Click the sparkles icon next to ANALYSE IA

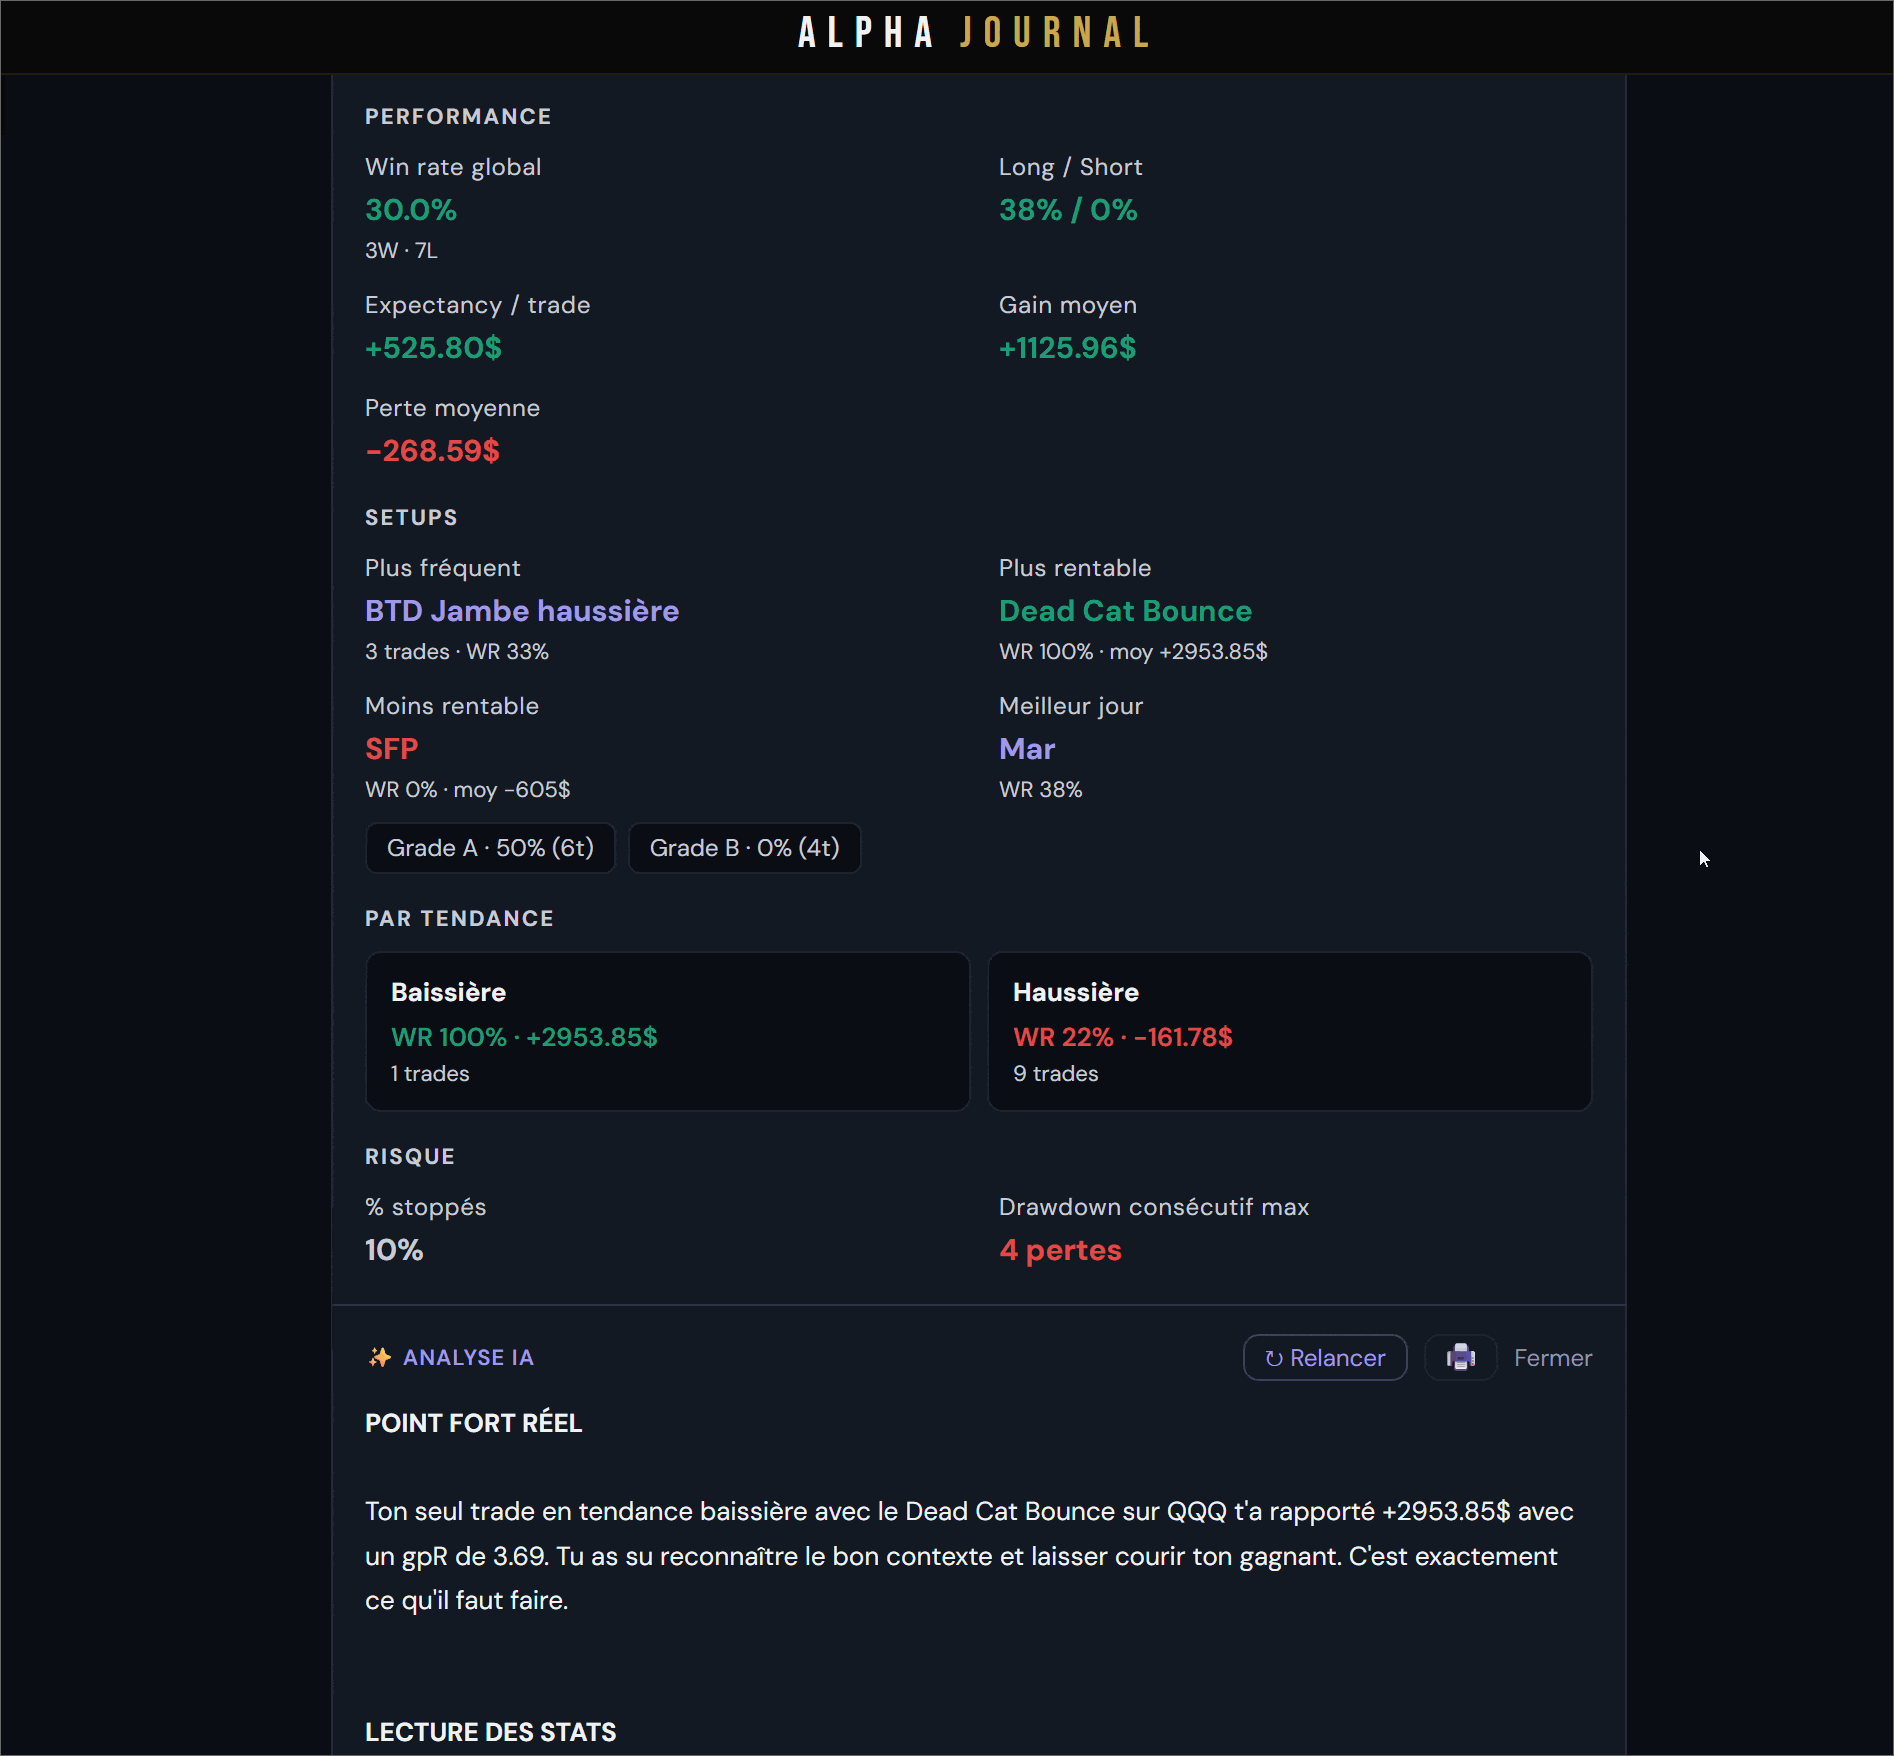[x=378, y=1357]
